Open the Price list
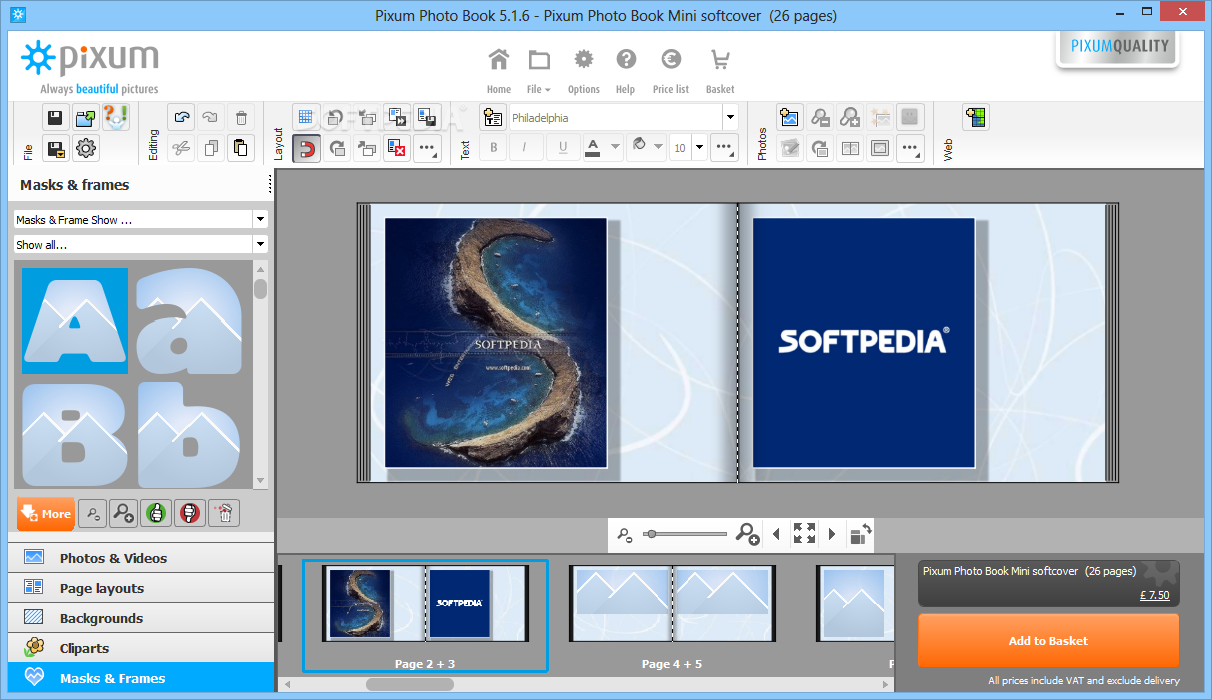Viewport: 1212px width, 700px height. click(670, 70)
